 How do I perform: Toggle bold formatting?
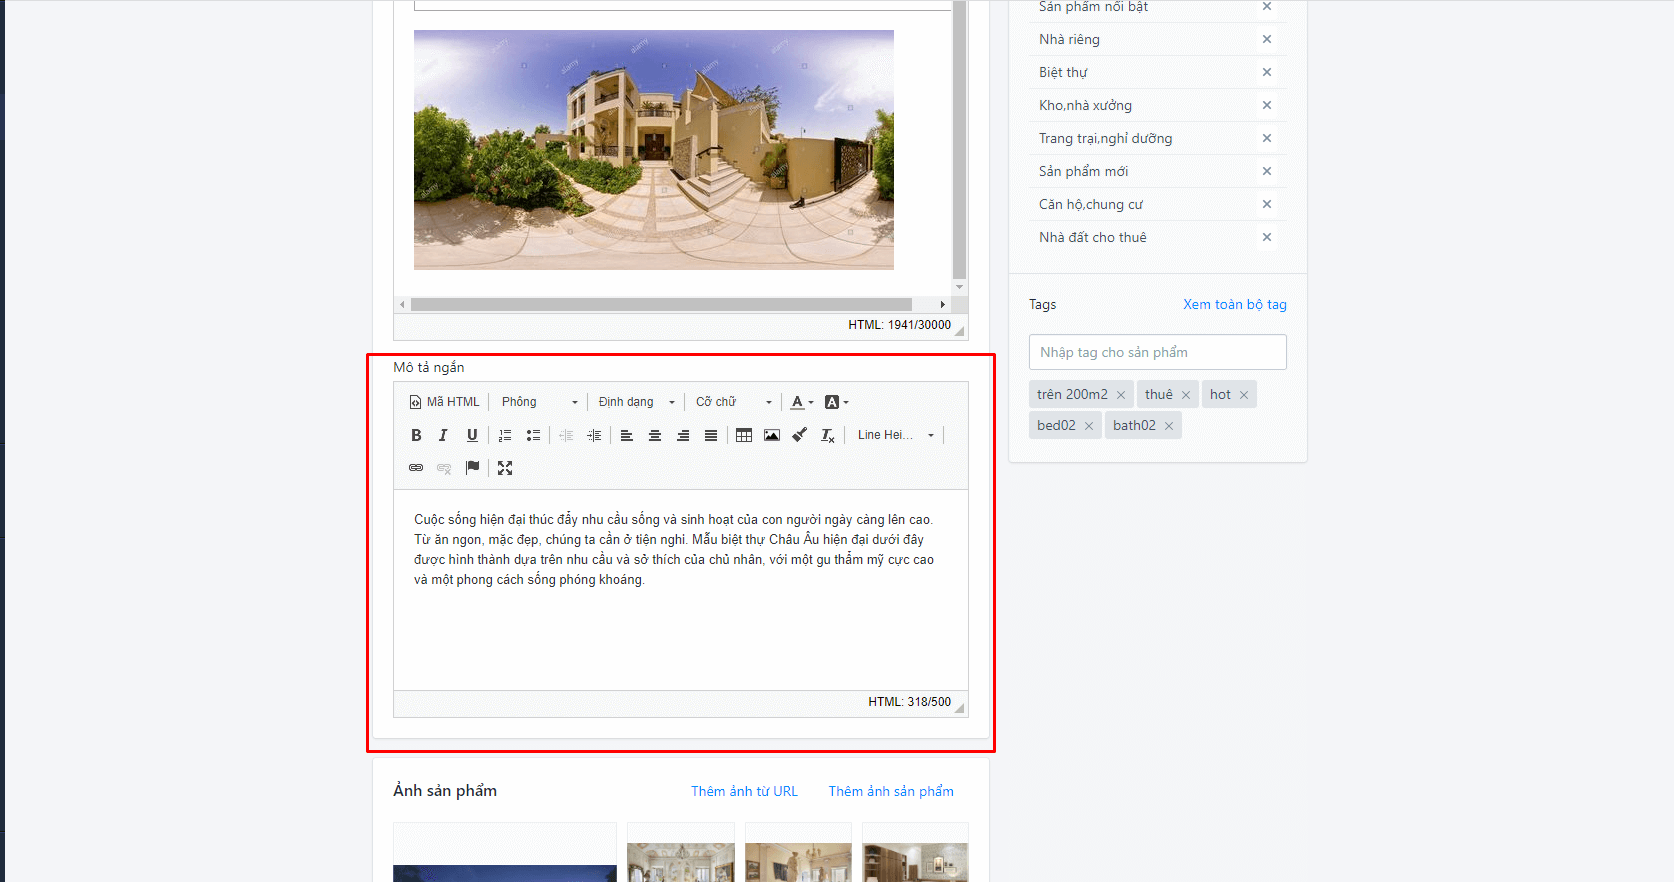tap(416, 435)
